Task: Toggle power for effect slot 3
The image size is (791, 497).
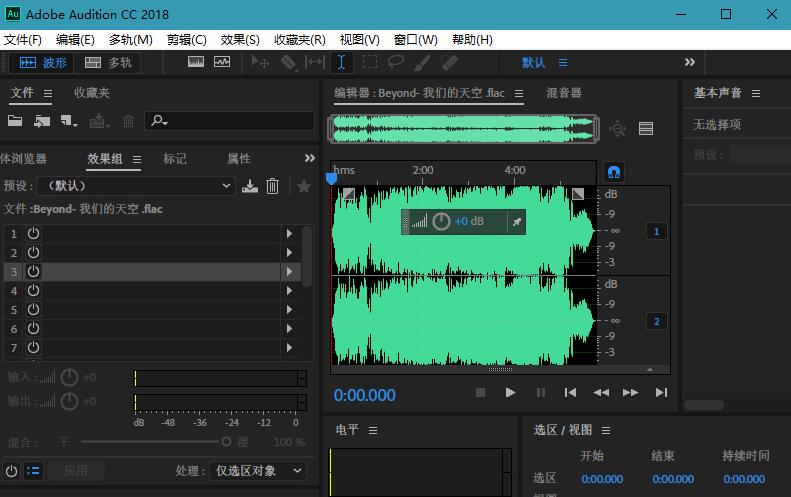Action: [x=33, y=271]
